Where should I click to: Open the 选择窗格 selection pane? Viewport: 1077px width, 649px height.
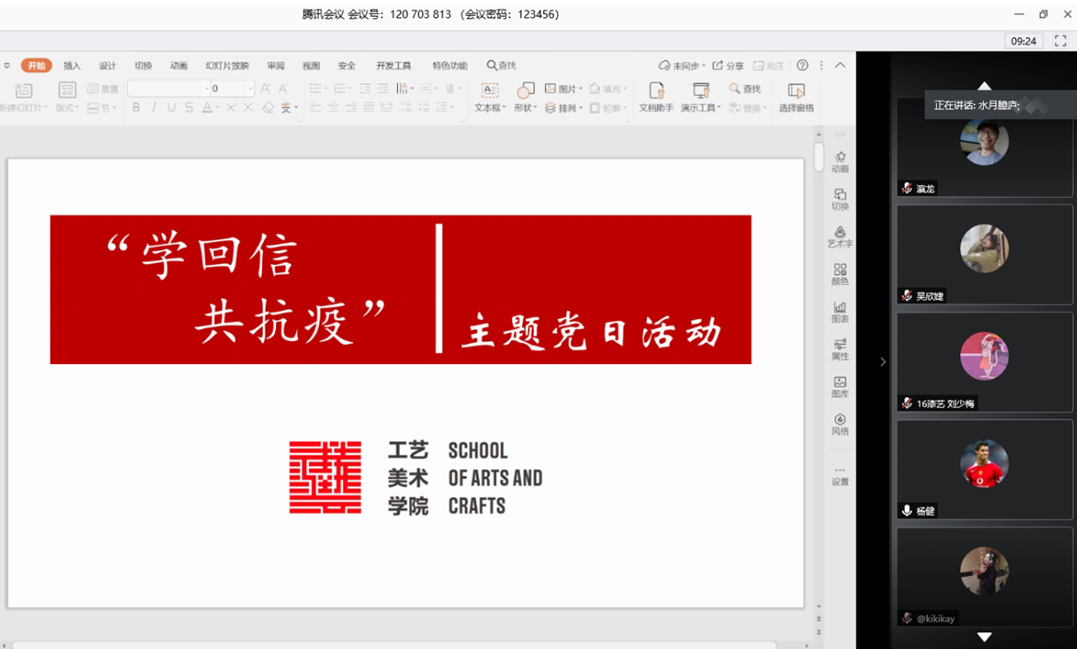coord(796,97)
